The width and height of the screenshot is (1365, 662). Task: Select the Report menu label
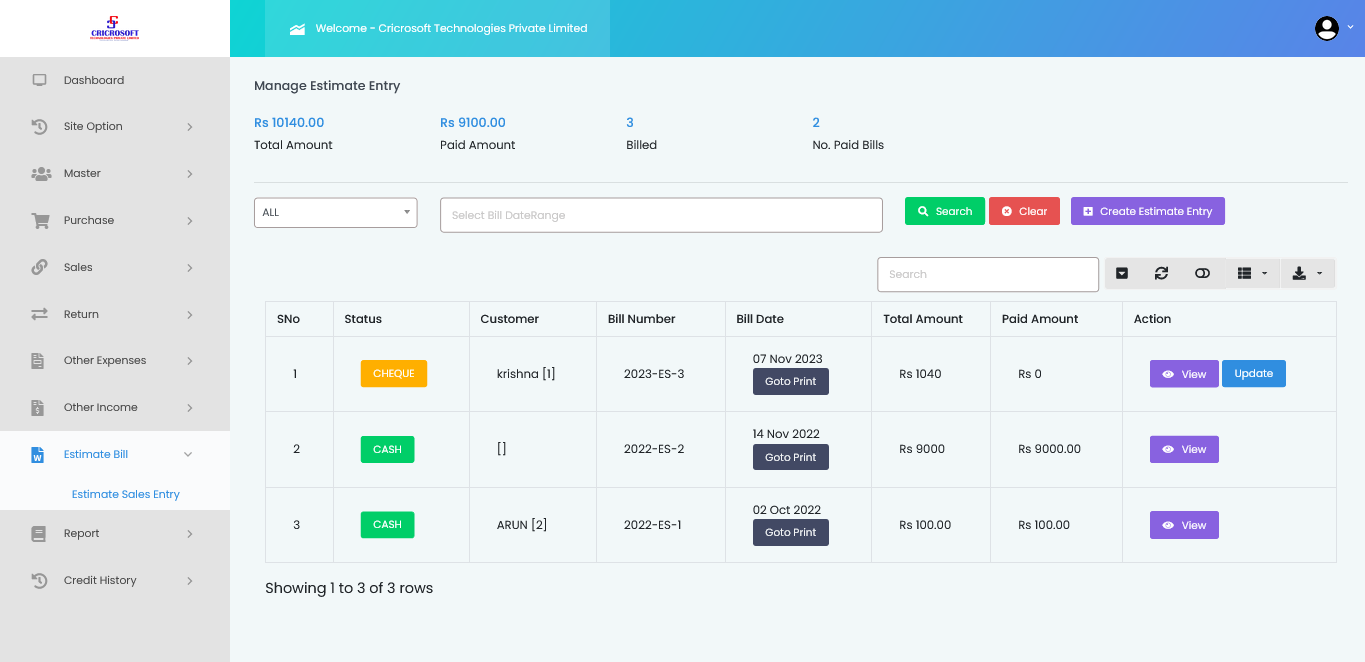click(x=81, y=533)
